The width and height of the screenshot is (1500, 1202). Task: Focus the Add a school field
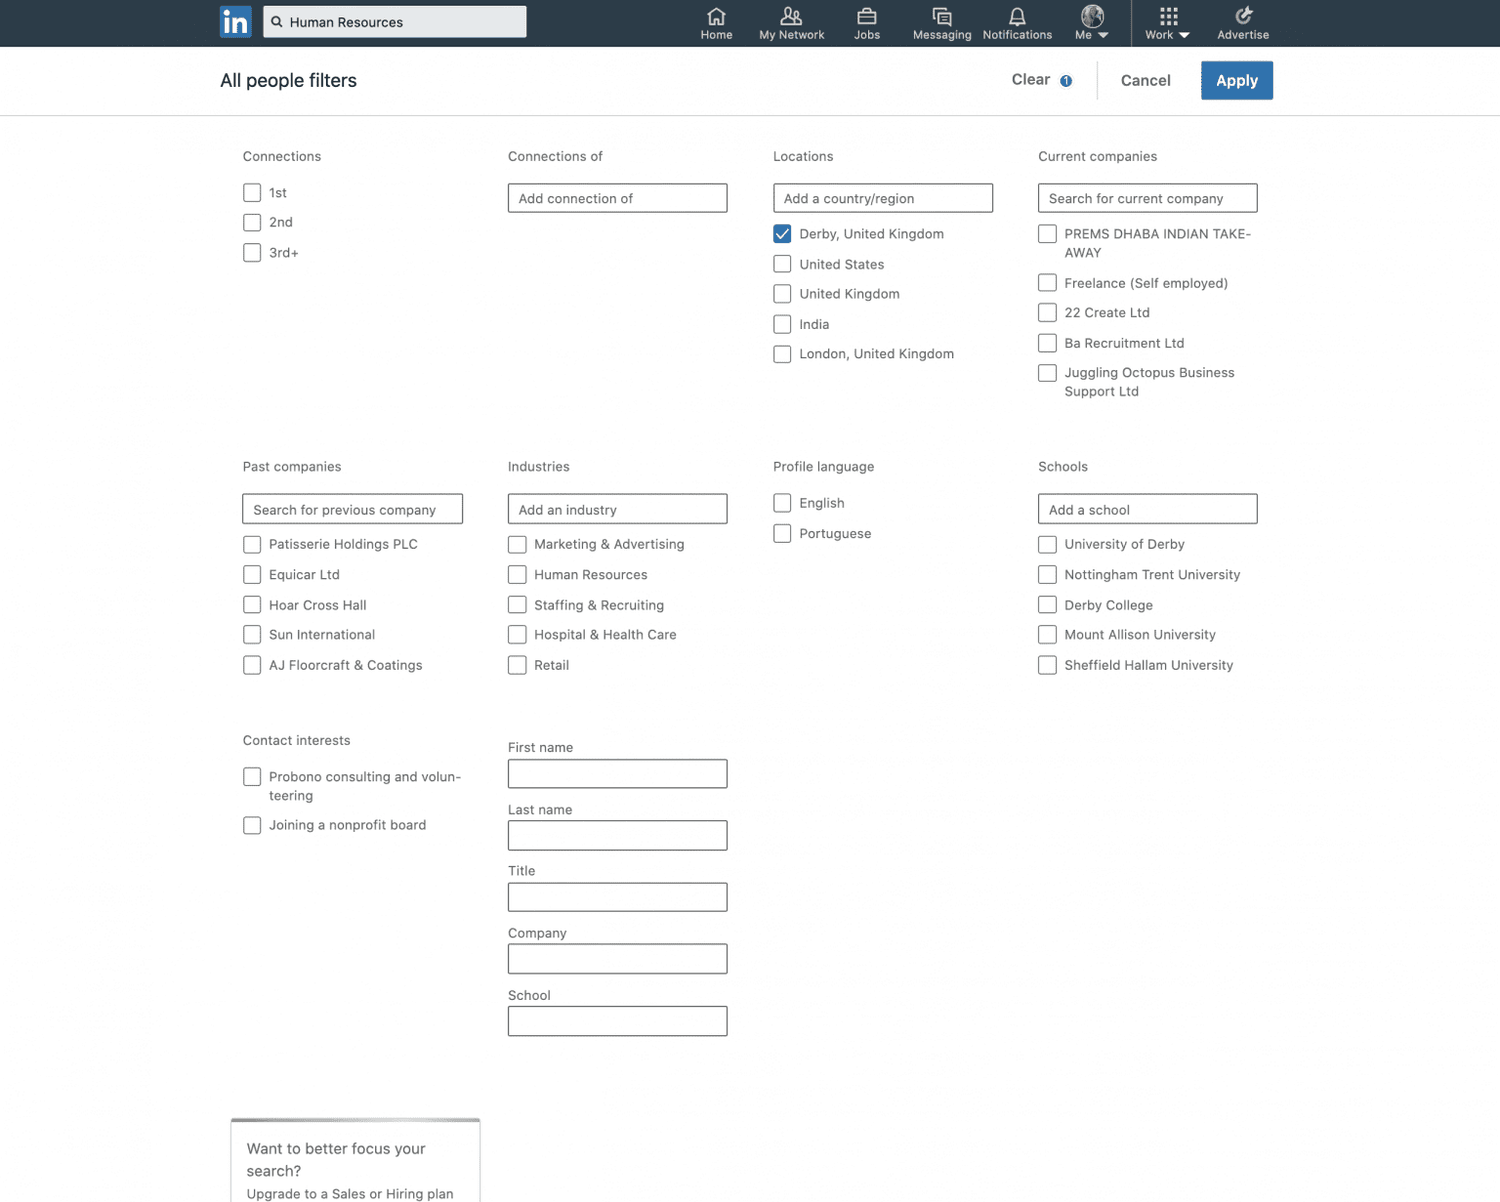[1147, 509]
